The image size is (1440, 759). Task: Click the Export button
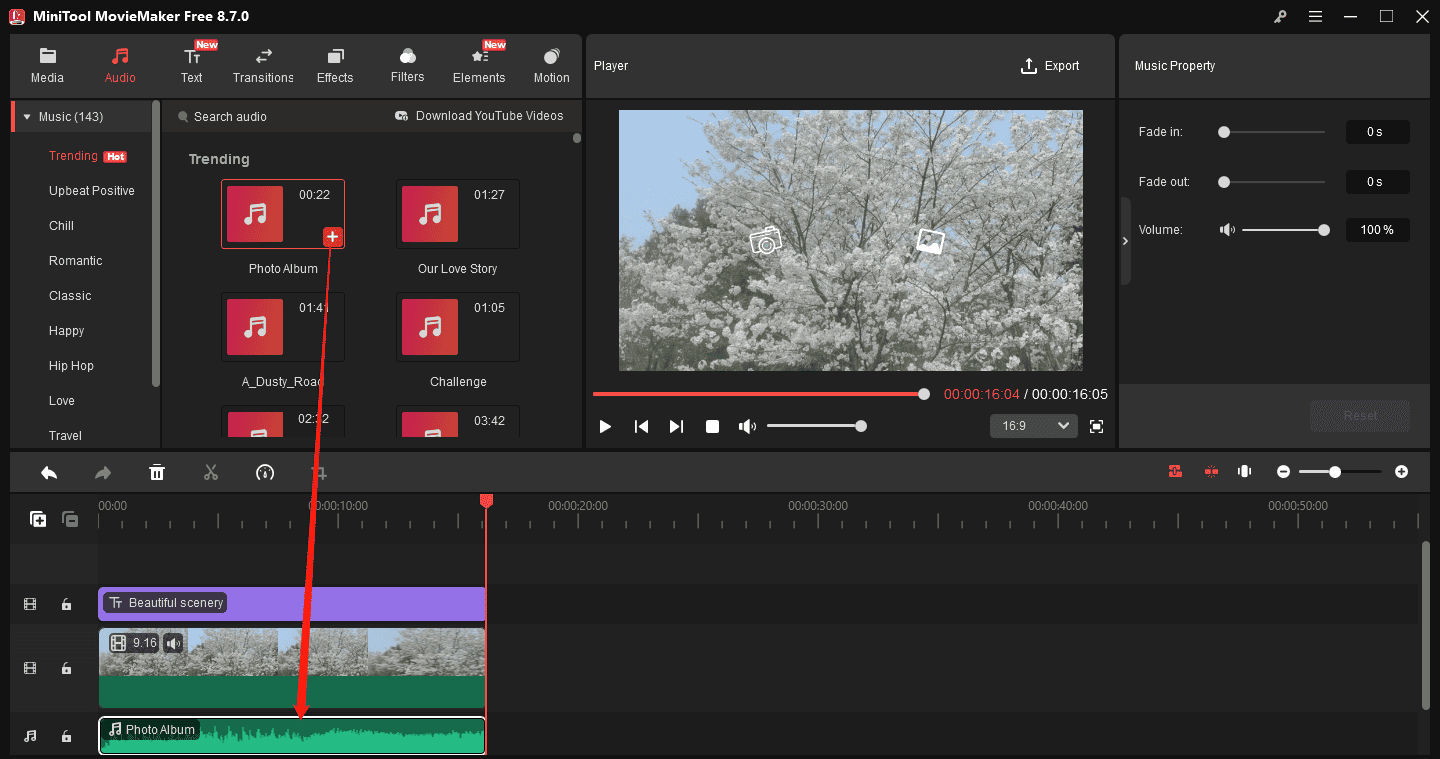click(x=1050, y=66)
